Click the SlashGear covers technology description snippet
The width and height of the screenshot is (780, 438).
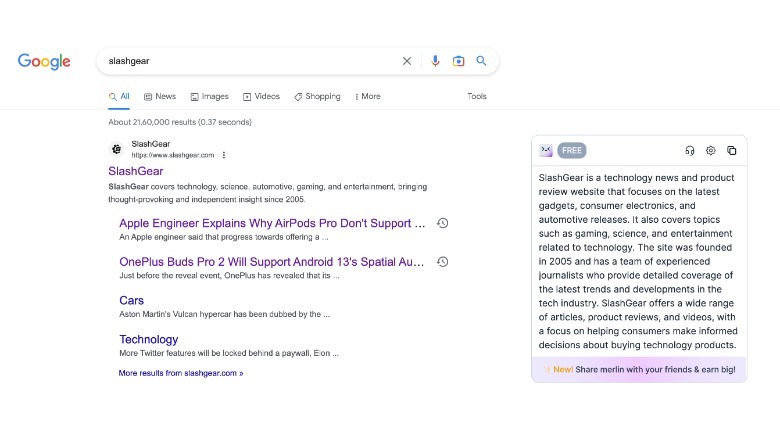pyautogui.click(x=268, y=193)
